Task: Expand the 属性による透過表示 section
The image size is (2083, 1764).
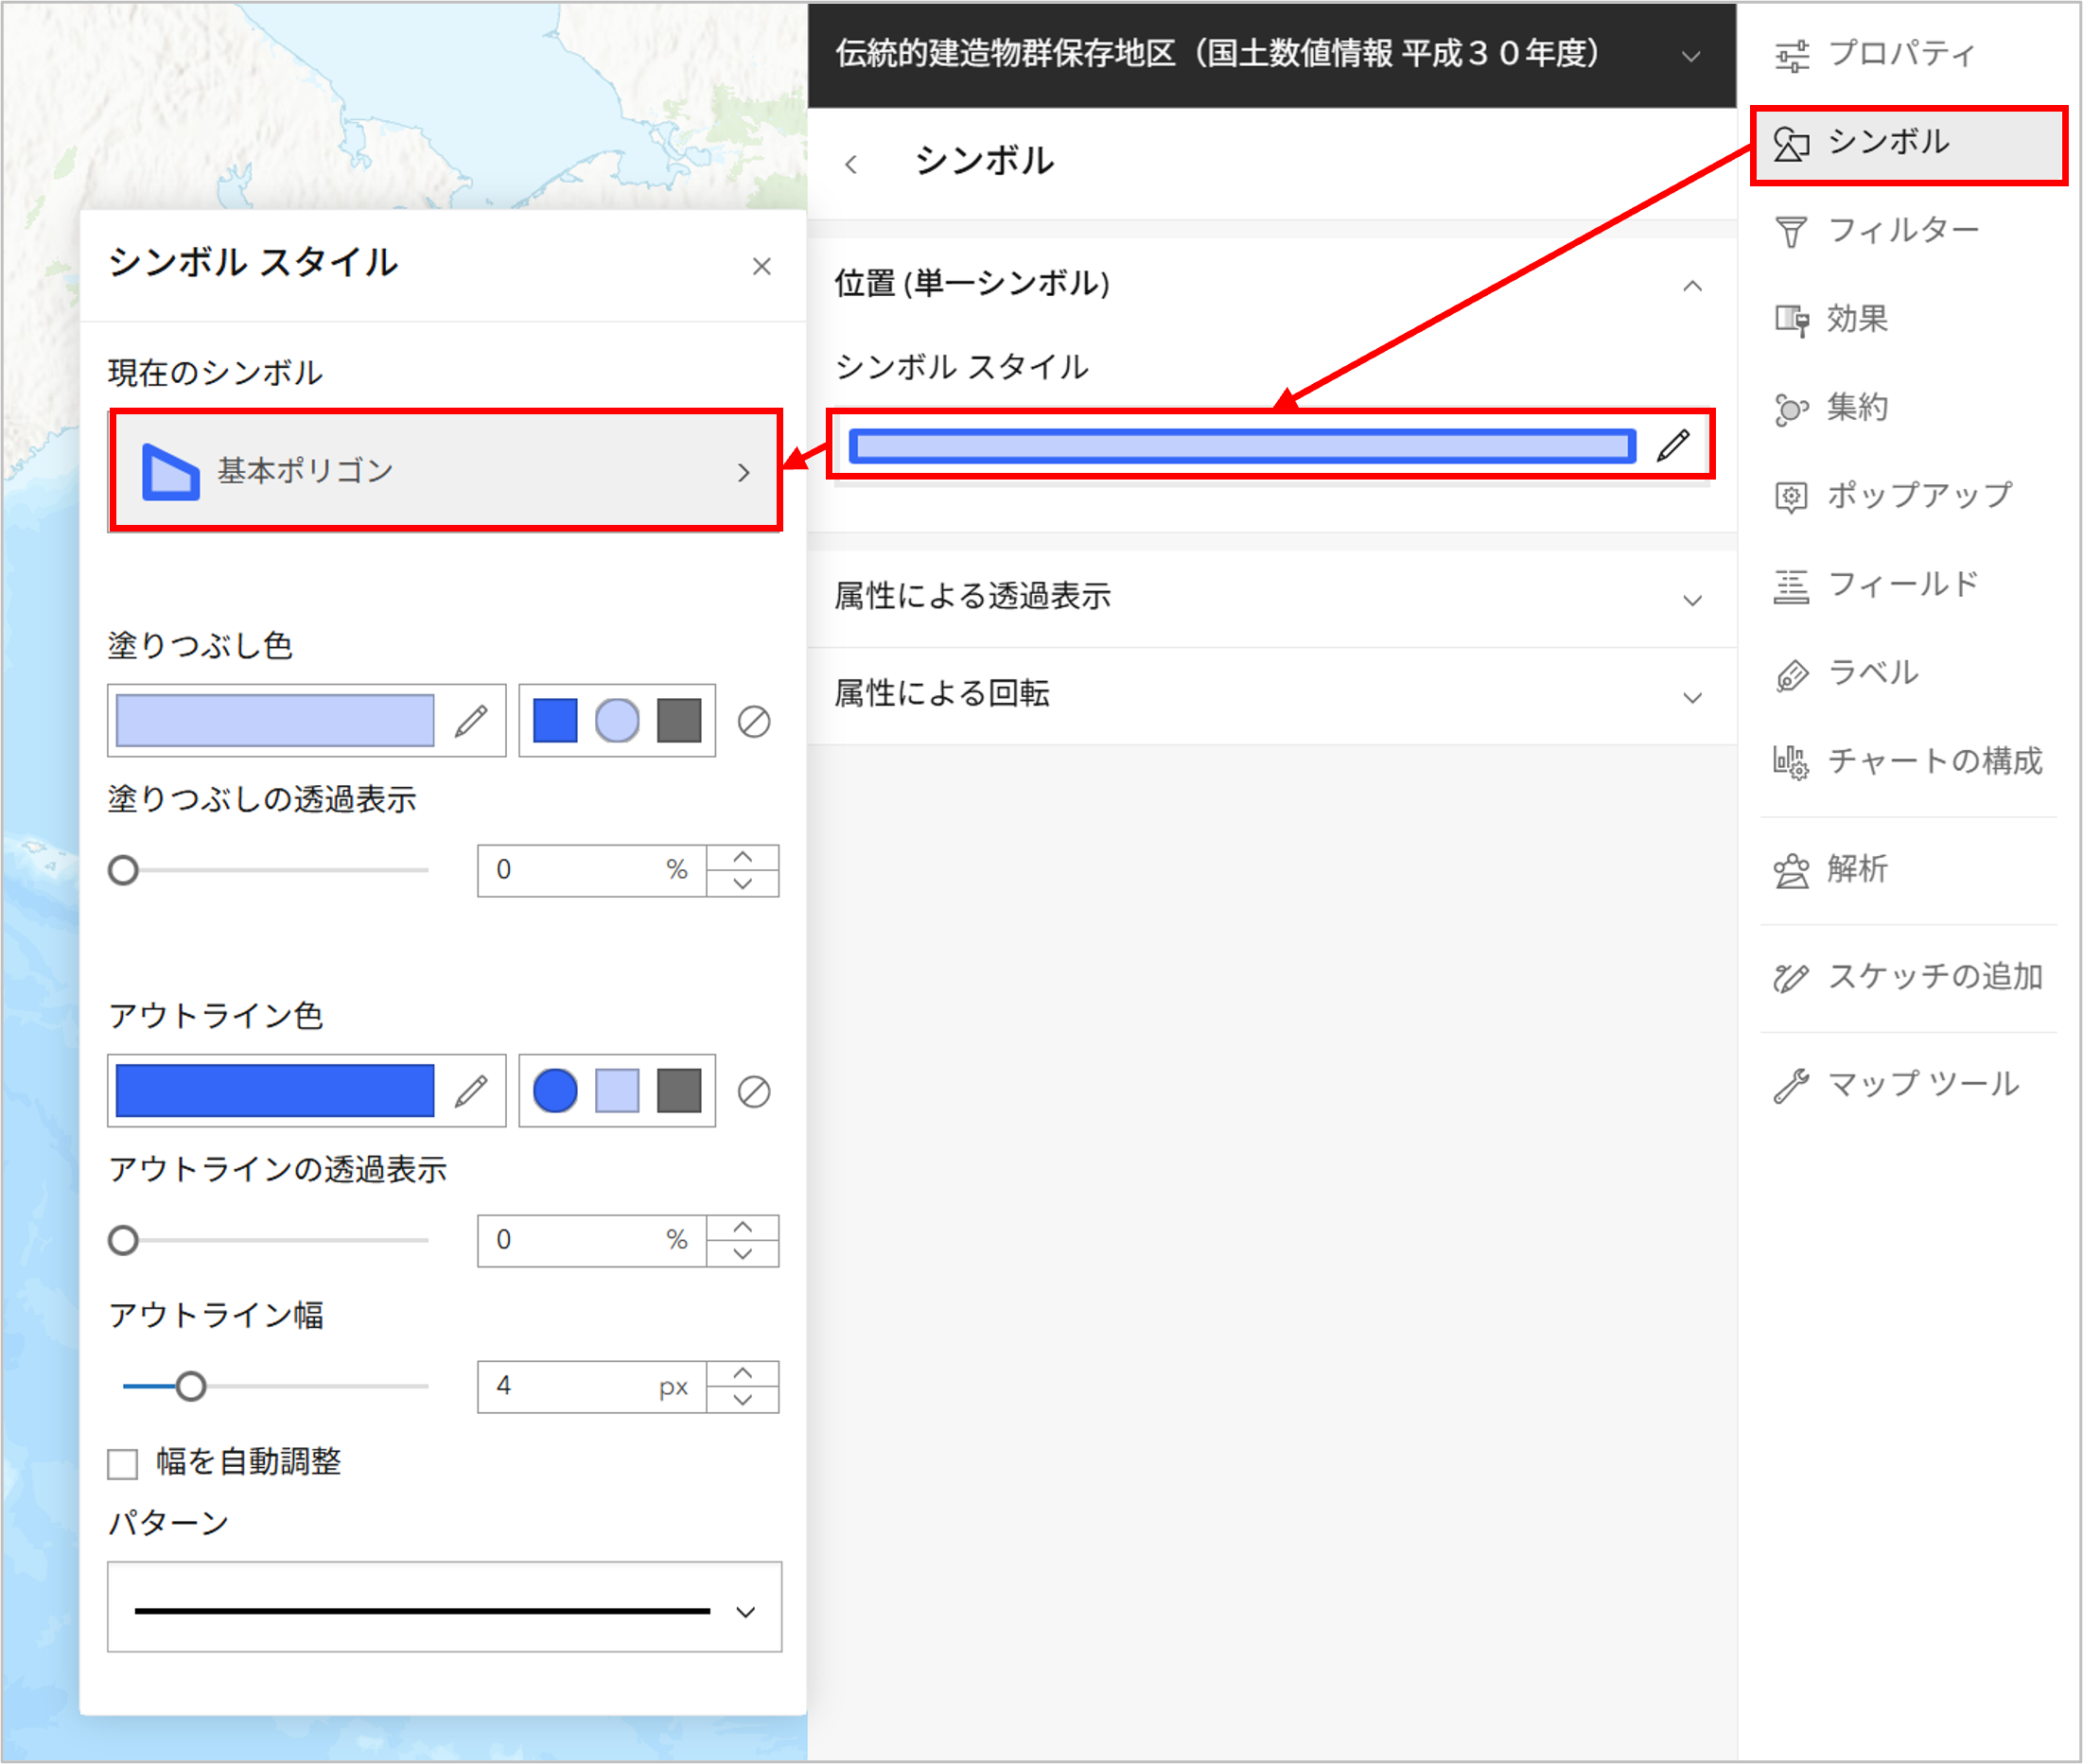Action: pos(1691,599)
